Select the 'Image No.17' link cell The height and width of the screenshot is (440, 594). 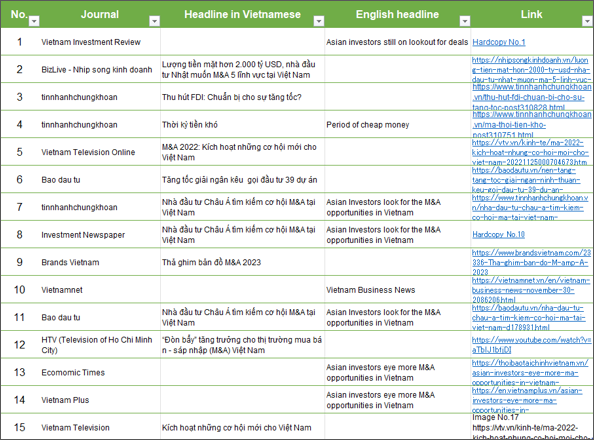click(x=531, y=427)
